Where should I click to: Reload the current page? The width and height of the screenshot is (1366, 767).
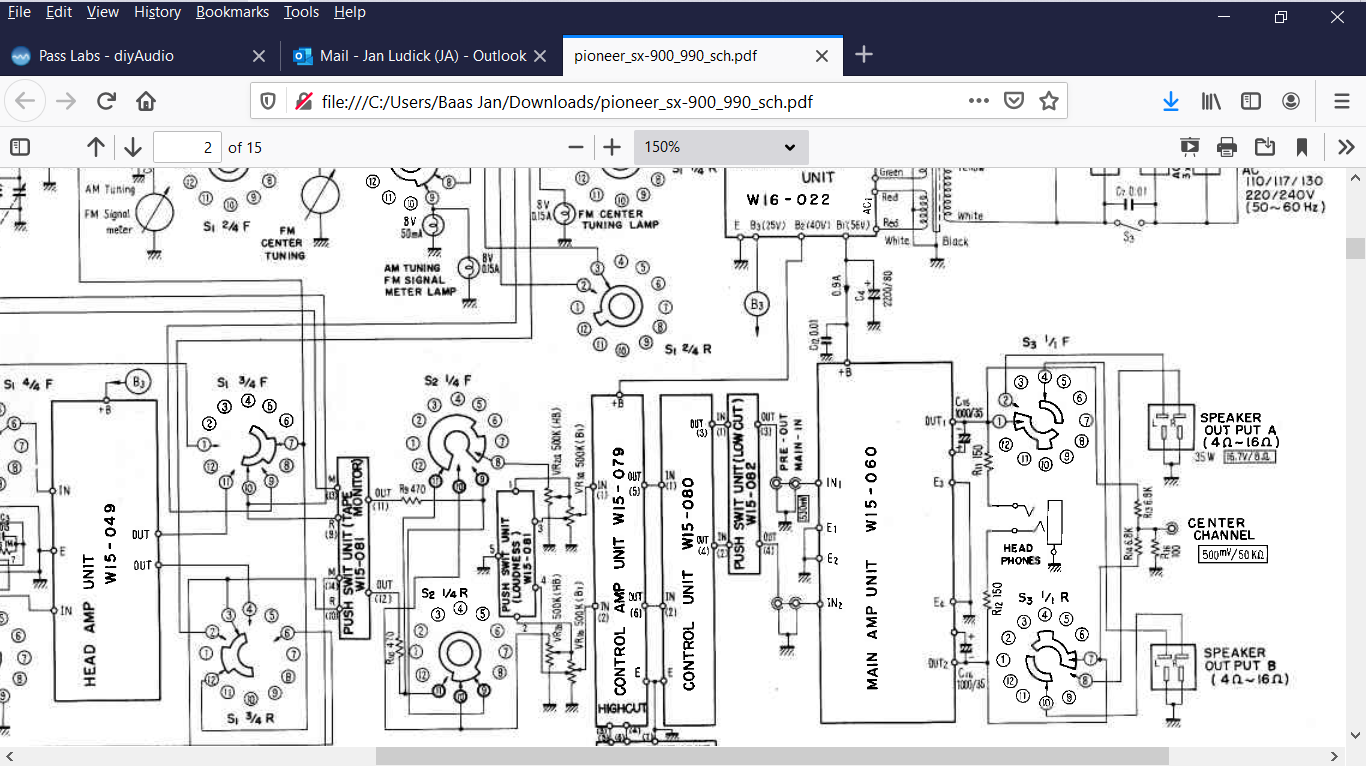click(x=106, y=101)
